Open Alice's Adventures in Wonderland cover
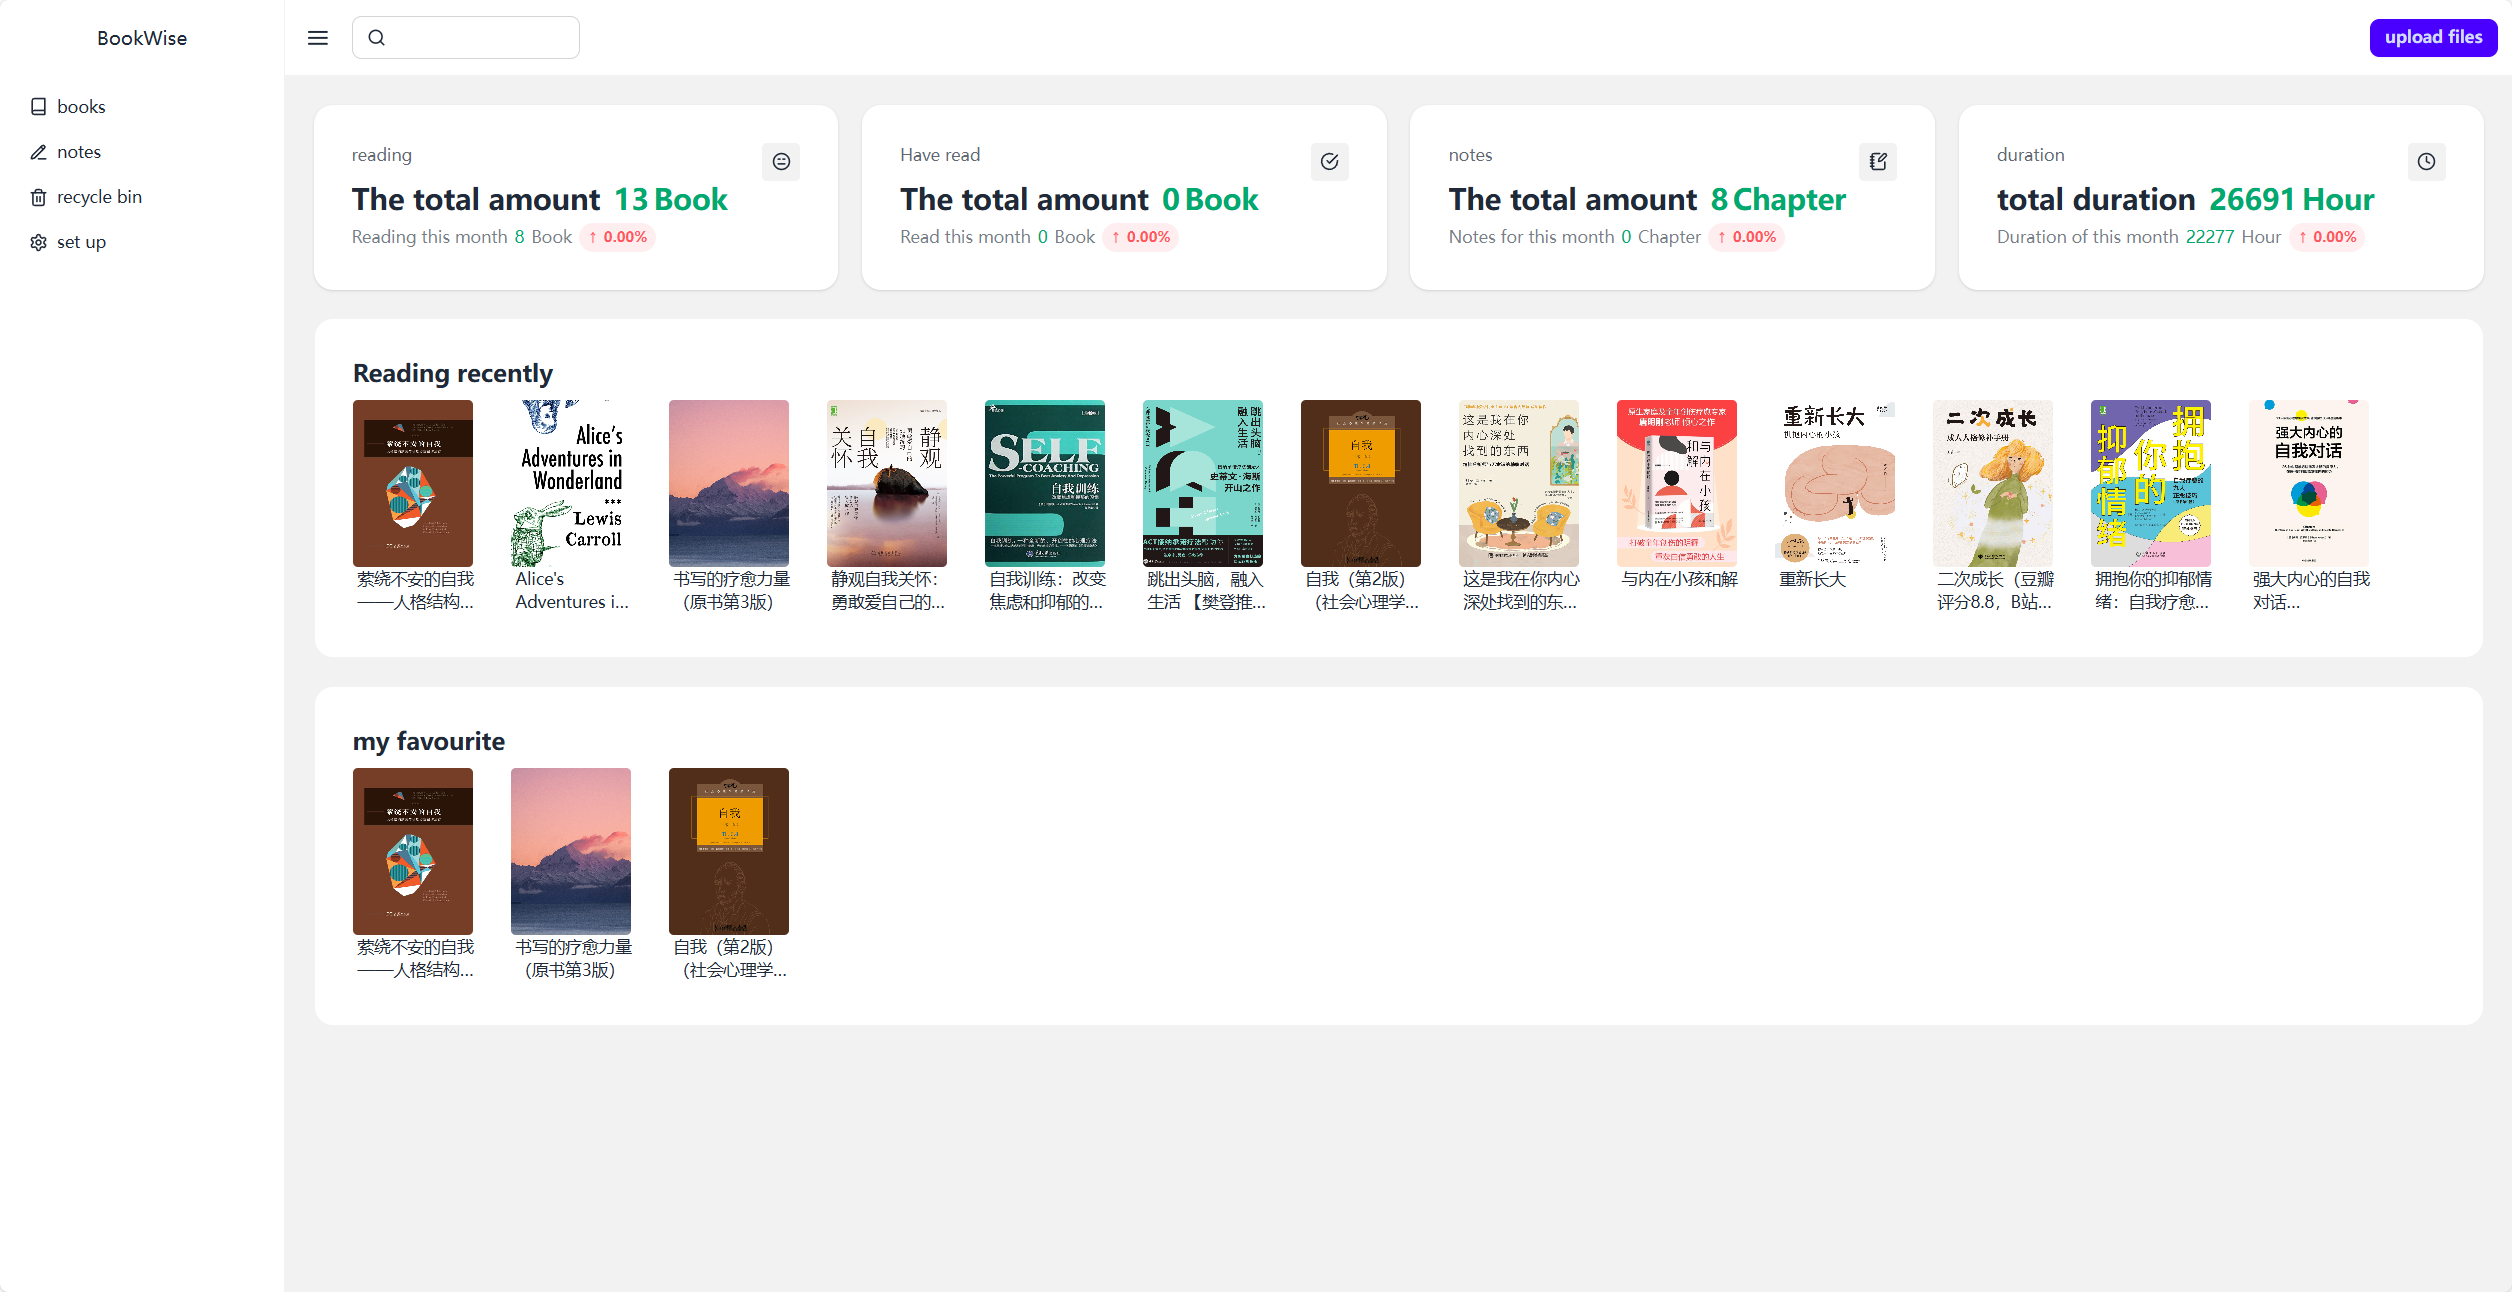 coord(571,484)
